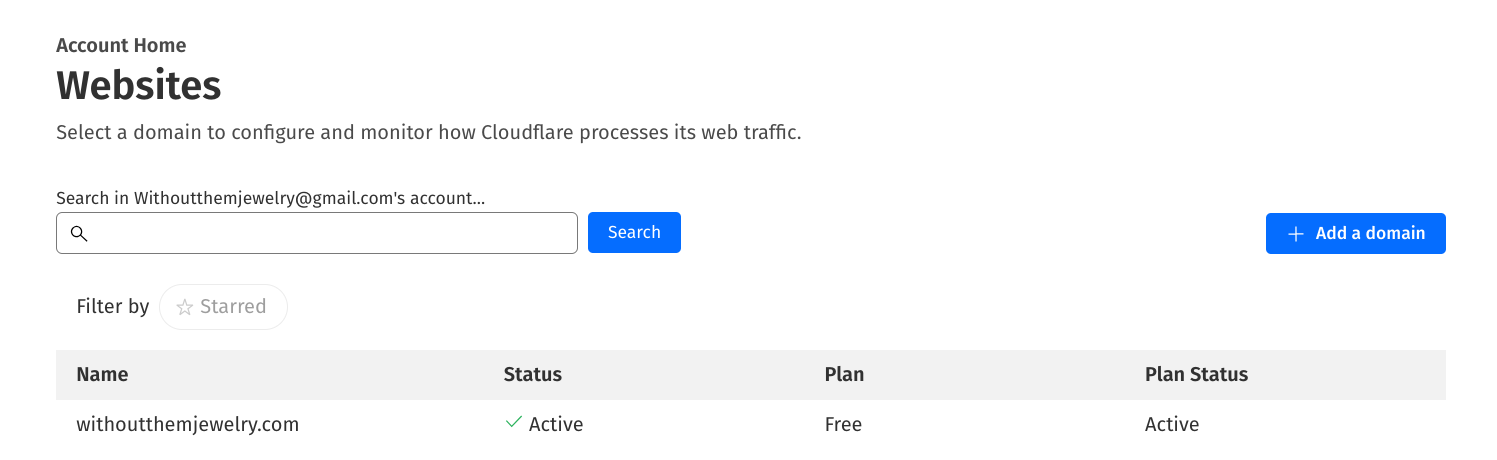Toggle the Starred filter chip
The image size is (1497, 460).
223,307
